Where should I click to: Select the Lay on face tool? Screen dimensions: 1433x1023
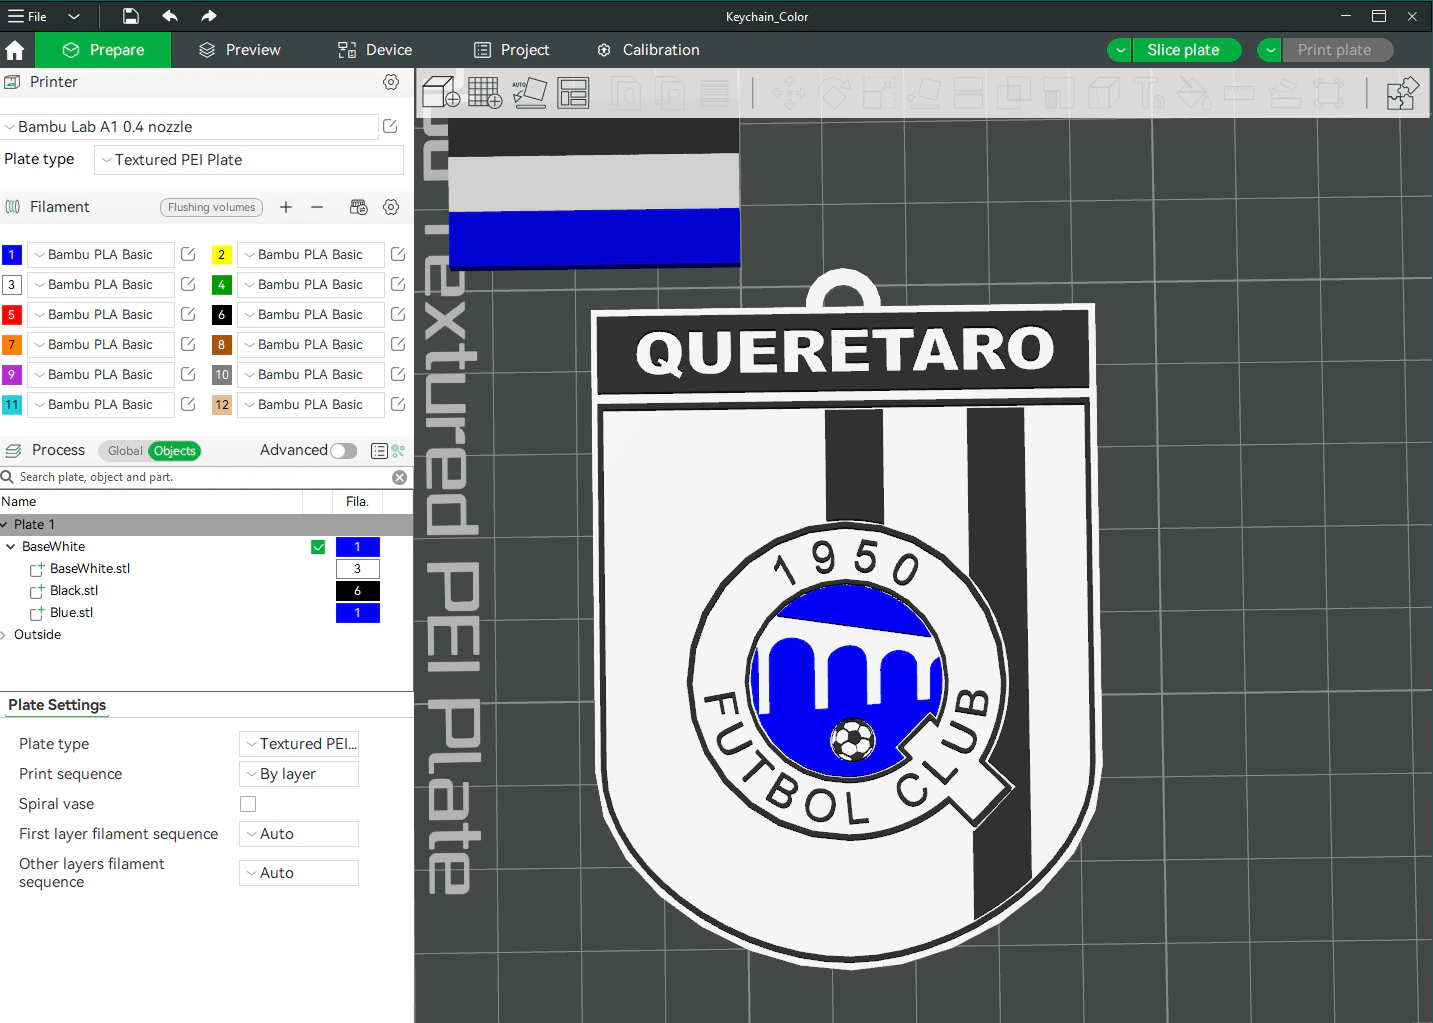[924, 94]
